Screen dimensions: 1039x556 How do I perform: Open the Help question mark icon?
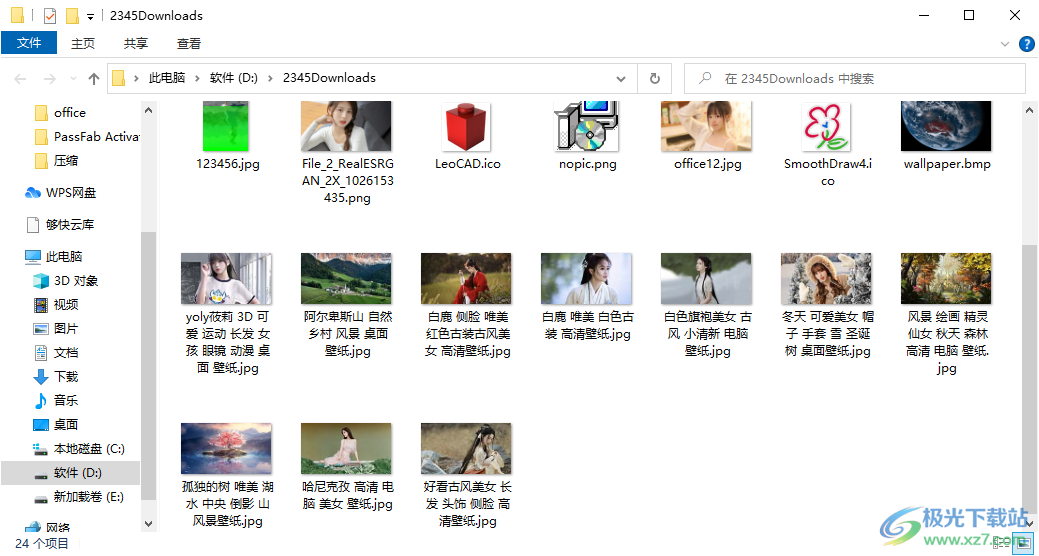tap(1026, 44)
